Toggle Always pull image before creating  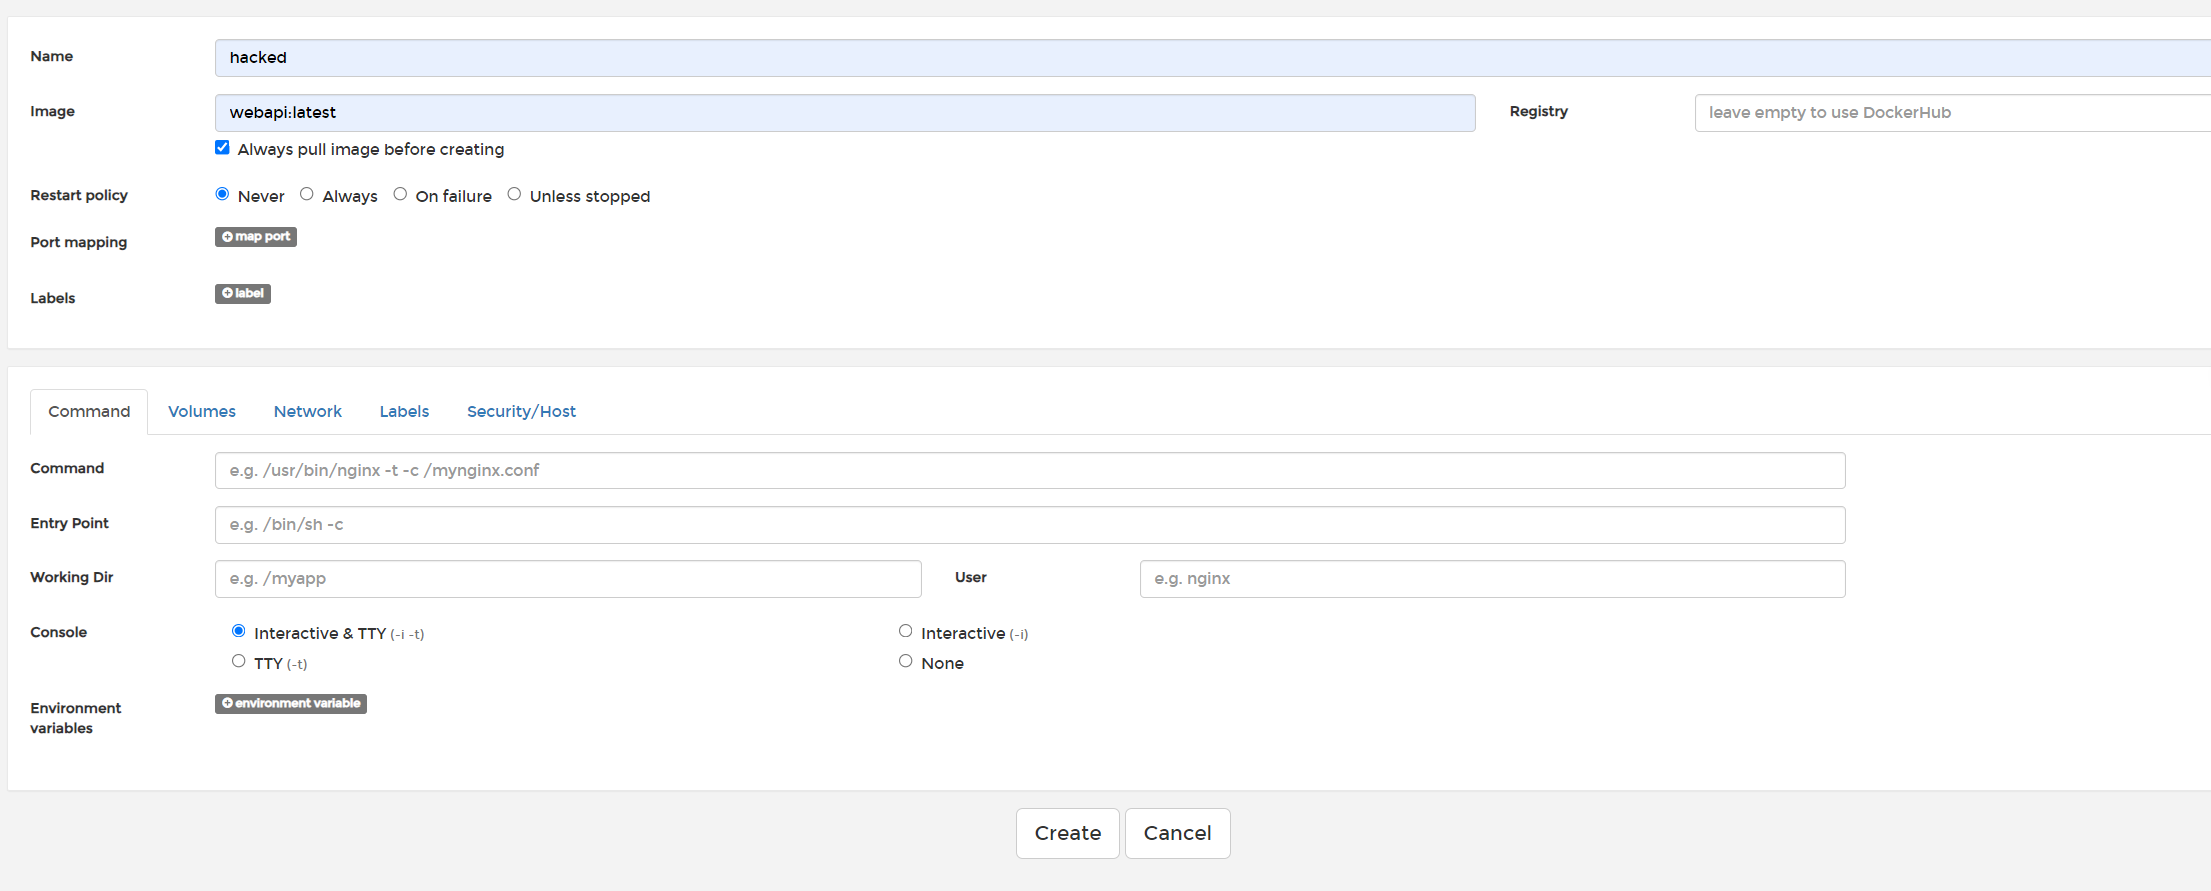pos(222,148)
